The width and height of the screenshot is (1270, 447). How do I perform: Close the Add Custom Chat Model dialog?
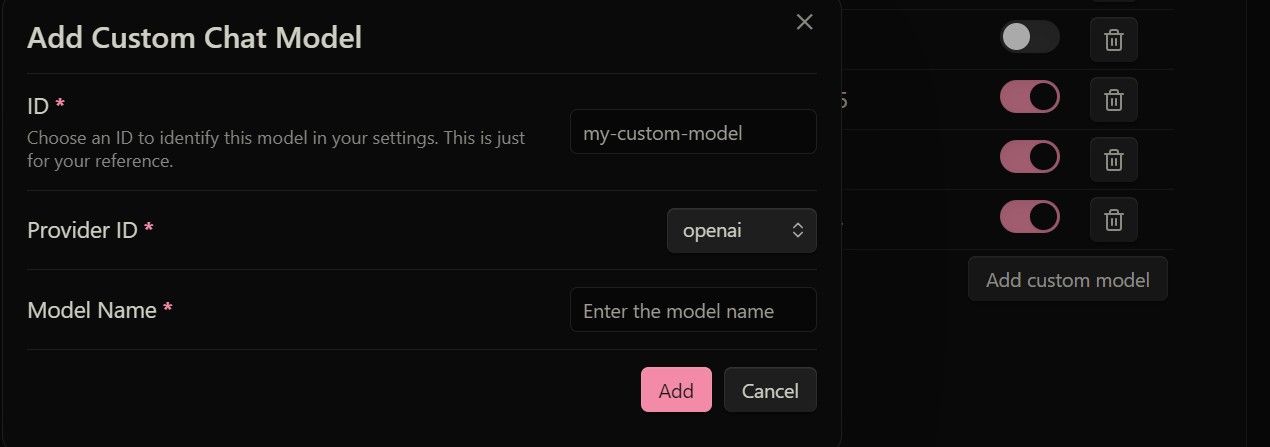[804, 22]
